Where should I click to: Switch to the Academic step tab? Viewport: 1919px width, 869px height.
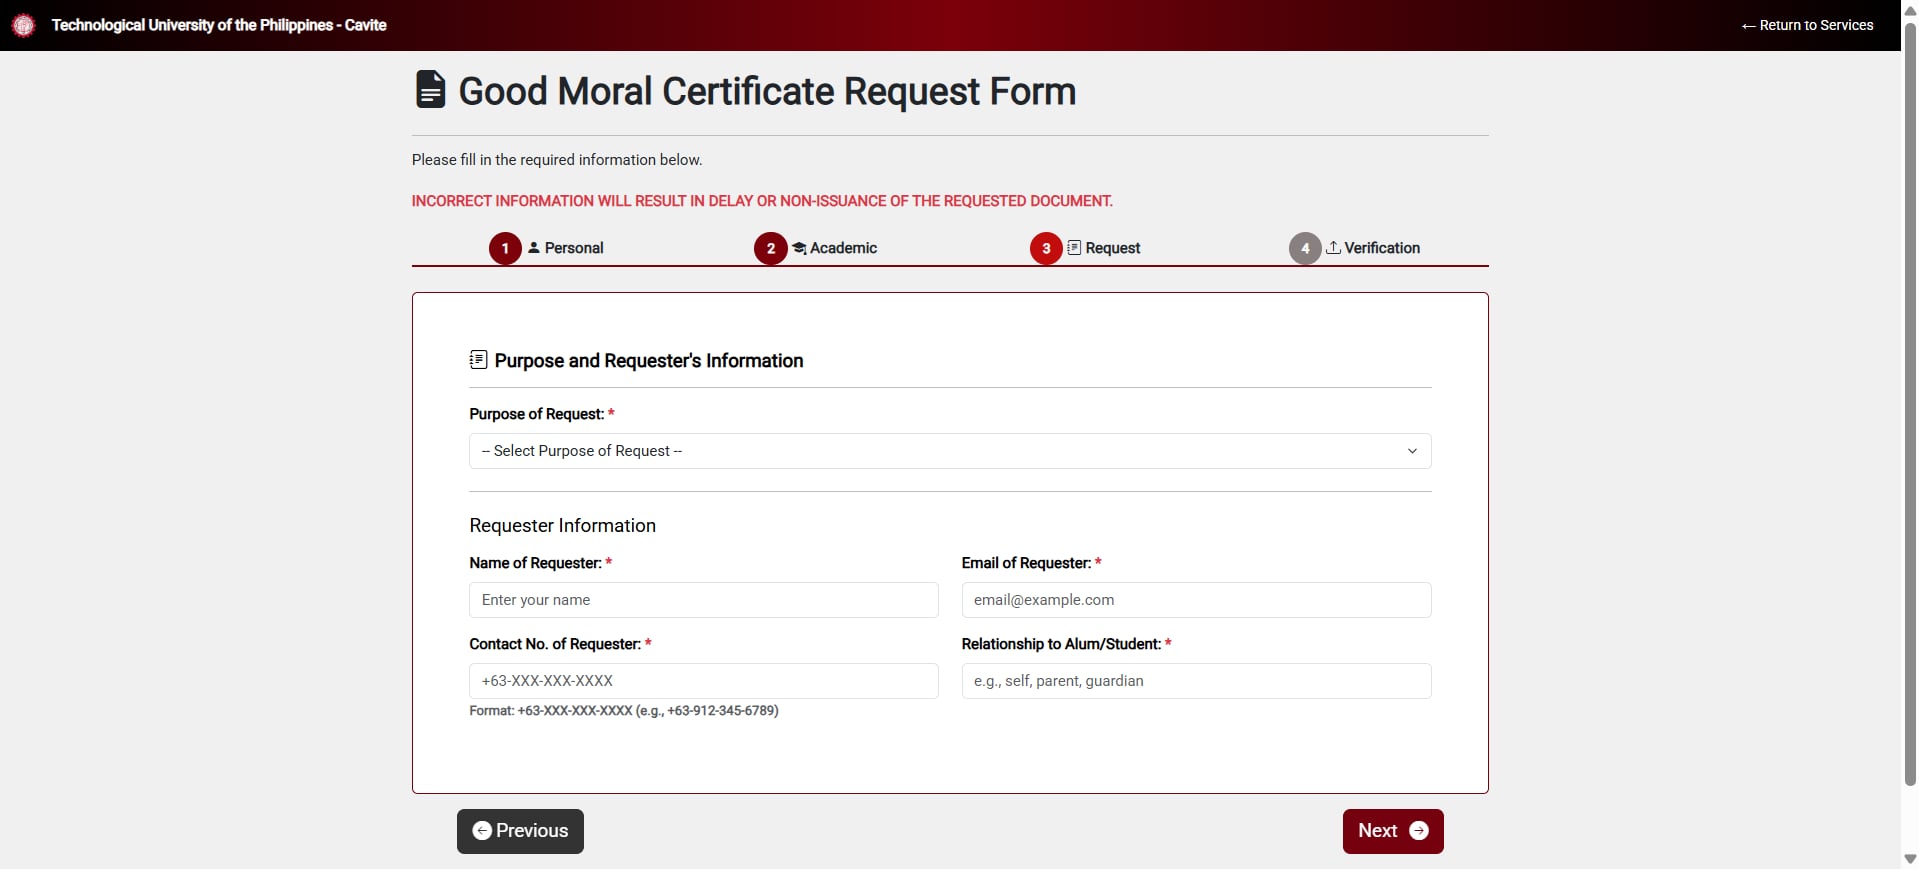843,248
